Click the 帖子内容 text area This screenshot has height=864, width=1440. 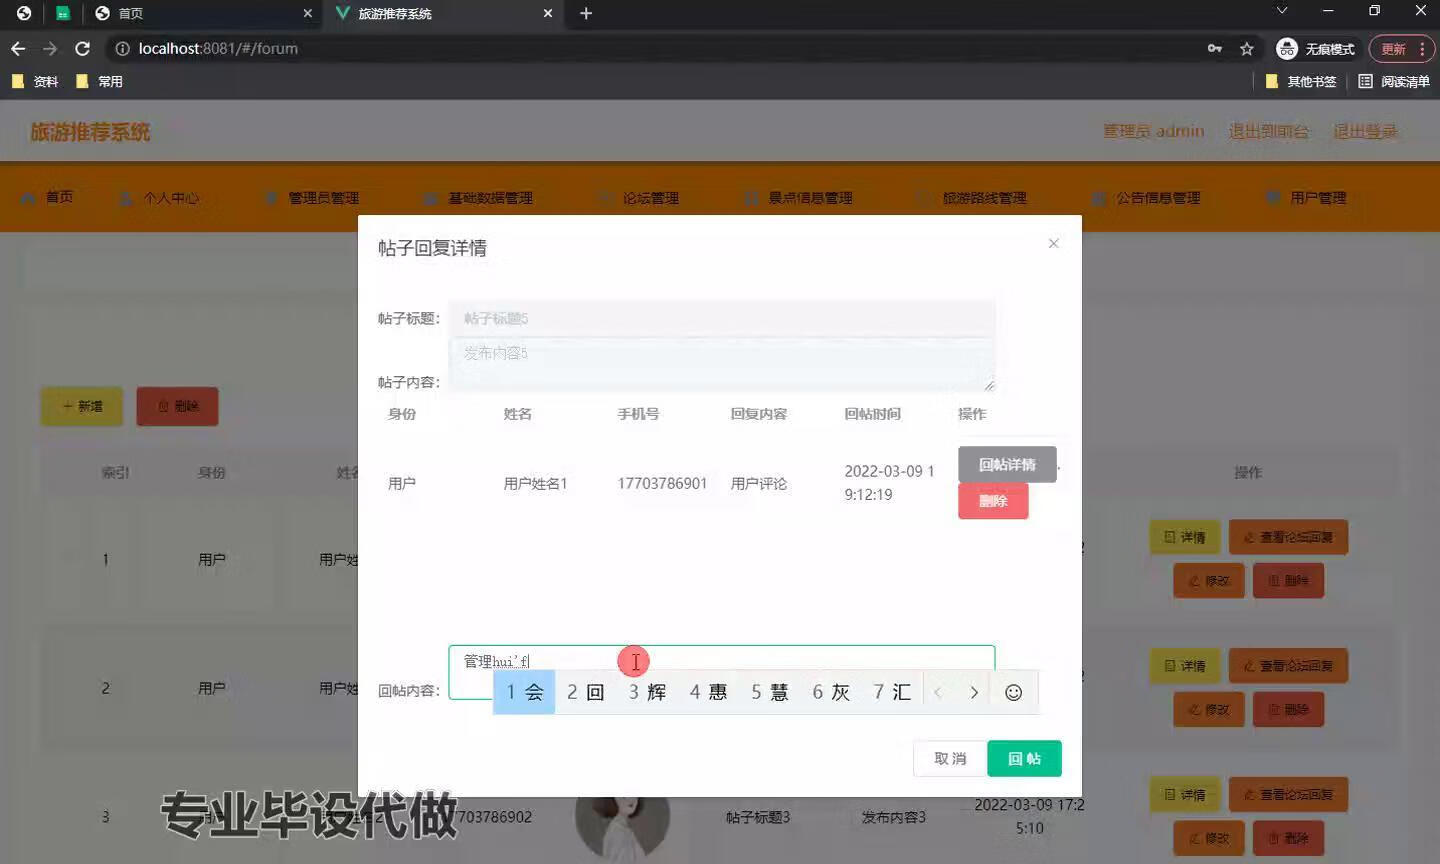coord(721,364)
